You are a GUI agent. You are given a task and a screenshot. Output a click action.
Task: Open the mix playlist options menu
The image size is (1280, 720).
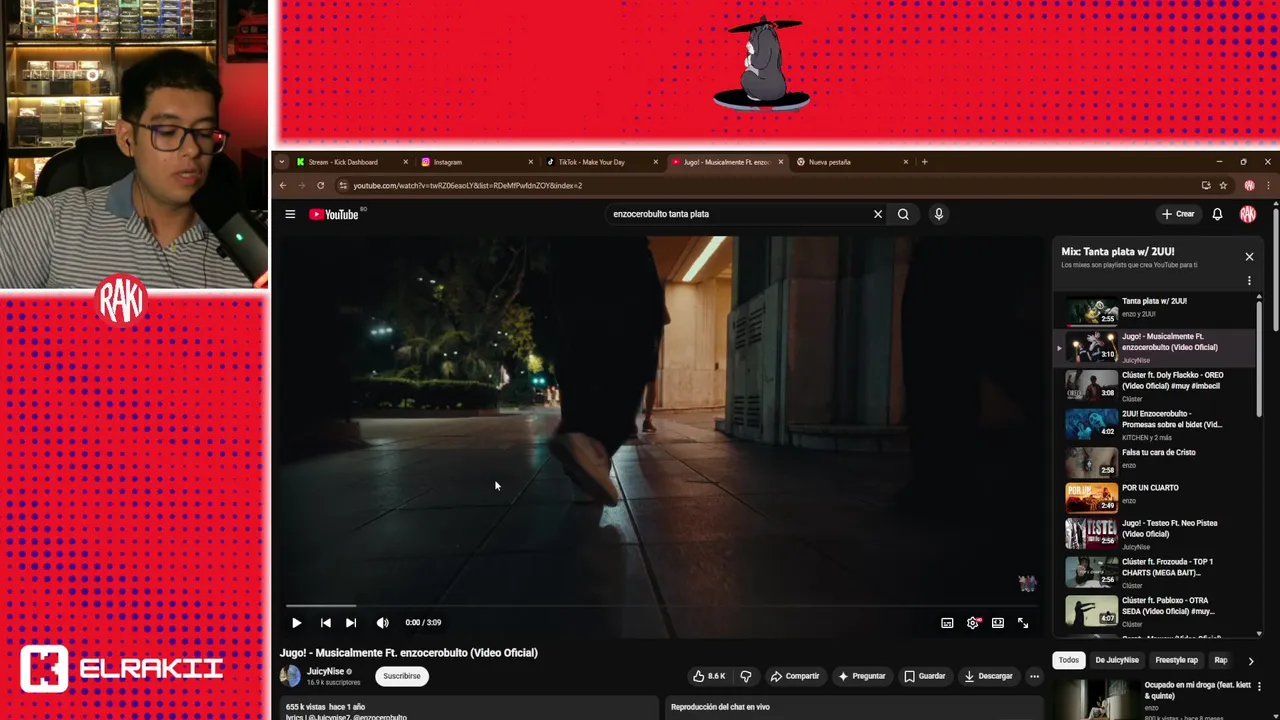click(1249, 281)
